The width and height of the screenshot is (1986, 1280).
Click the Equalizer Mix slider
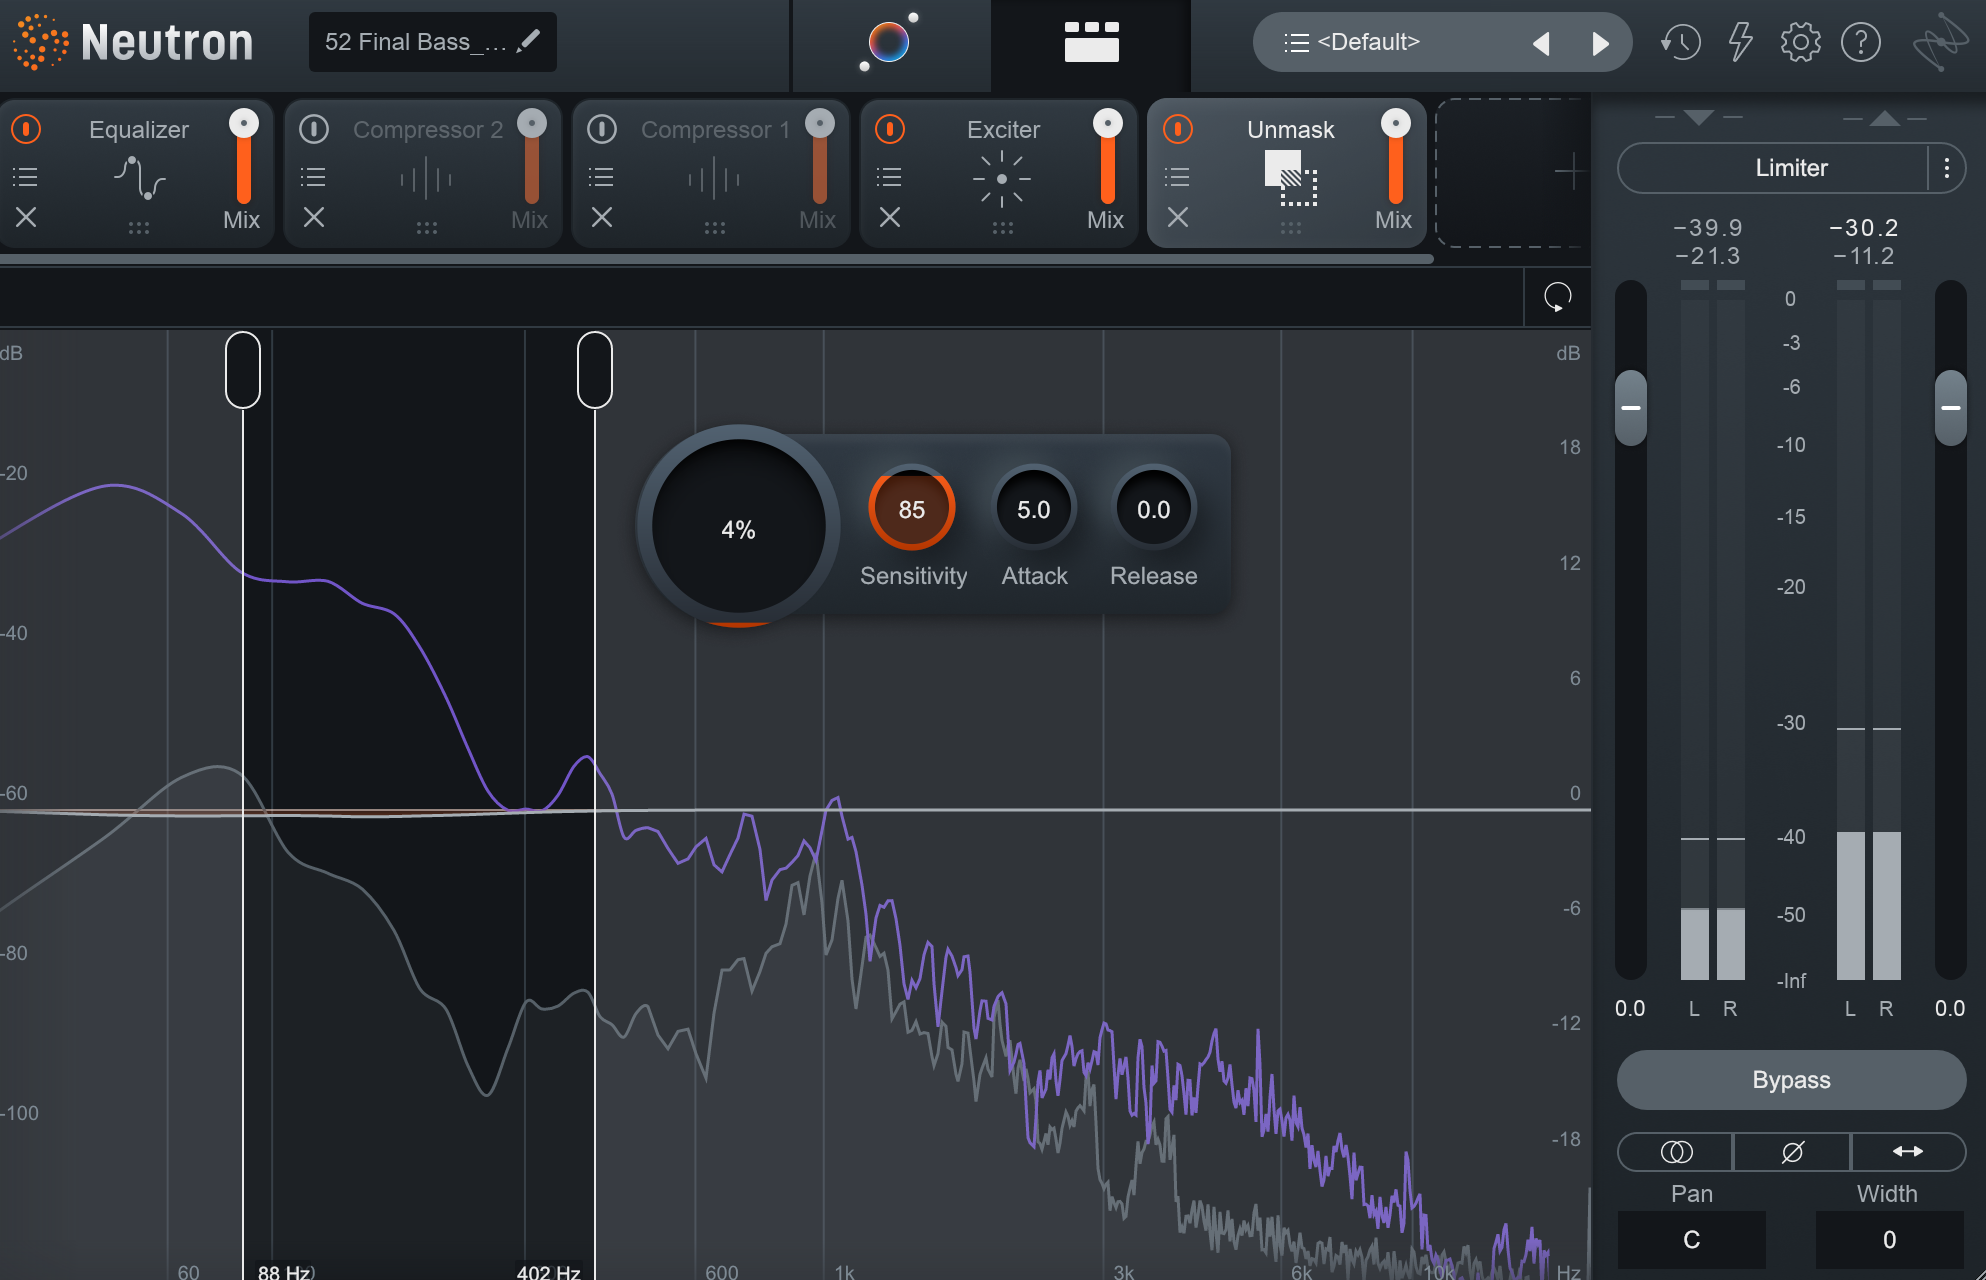[243, 158]
